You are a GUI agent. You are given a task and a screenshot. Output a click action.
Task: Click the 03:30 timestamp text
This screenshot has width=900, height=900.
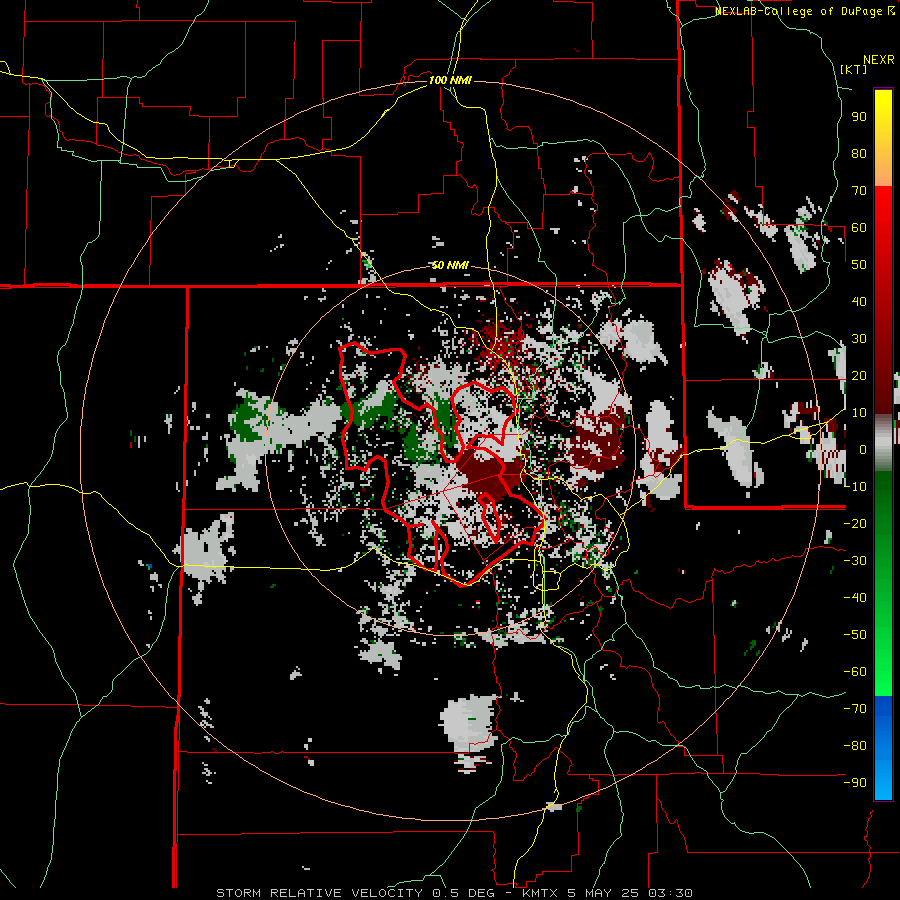[x=670, y=893]
